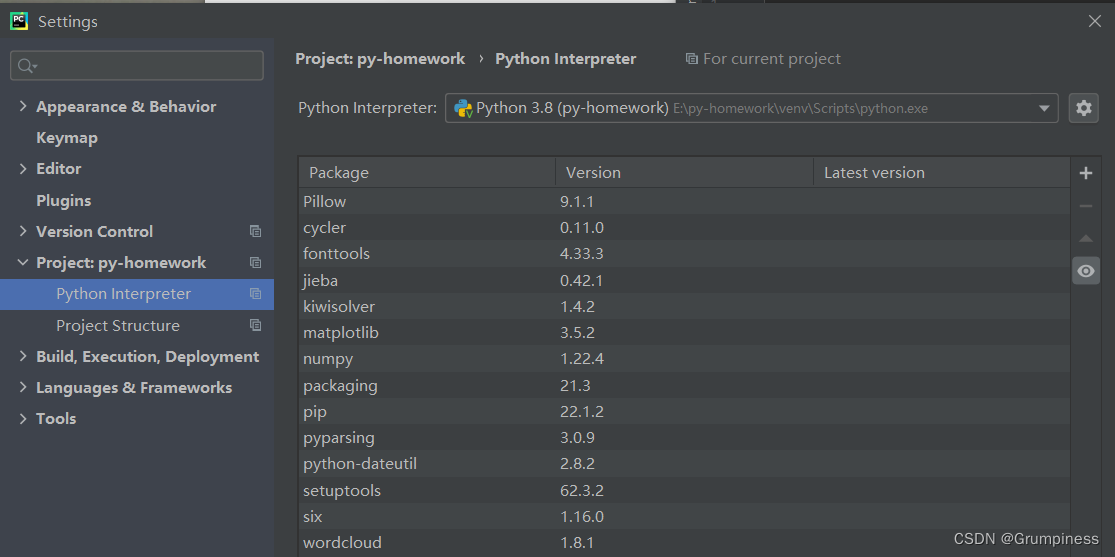
Task: Expand the Tools section
Action: pyautogui.click(x=23, y=418)
